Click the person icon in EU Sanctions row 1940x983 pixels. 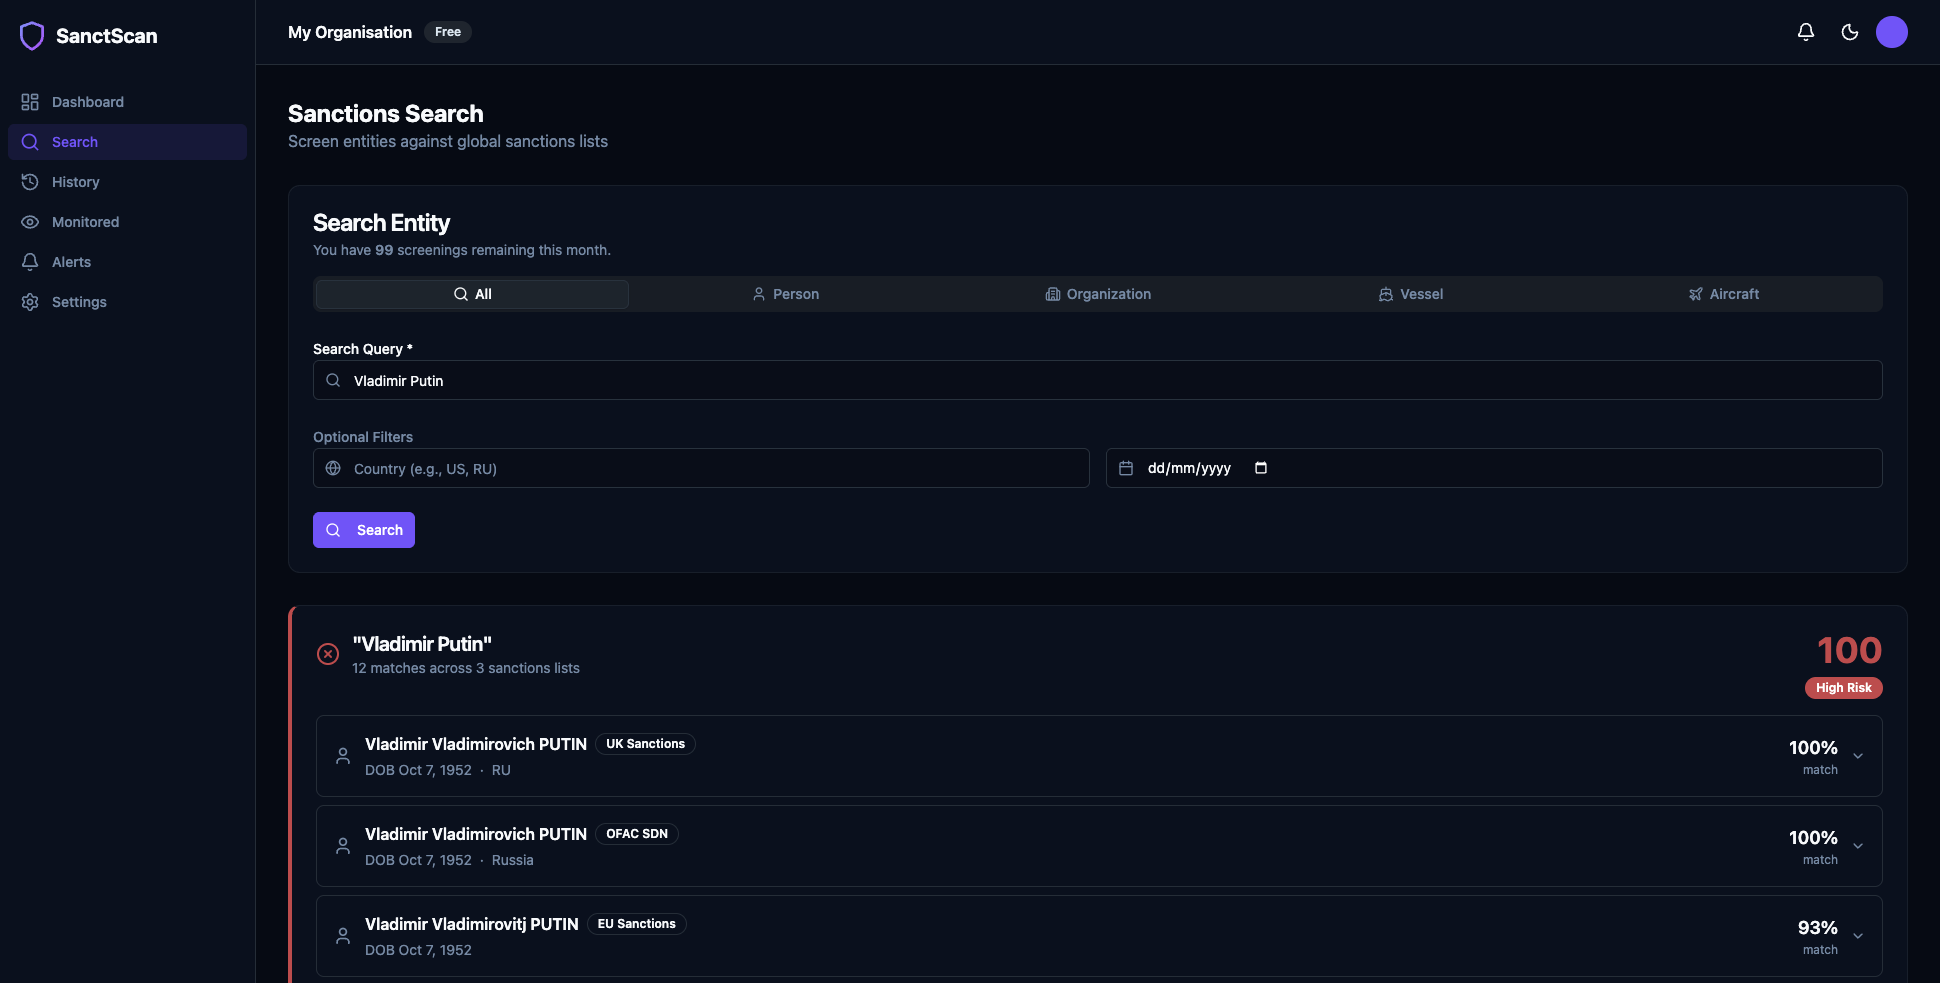click(x=343, y=936)
